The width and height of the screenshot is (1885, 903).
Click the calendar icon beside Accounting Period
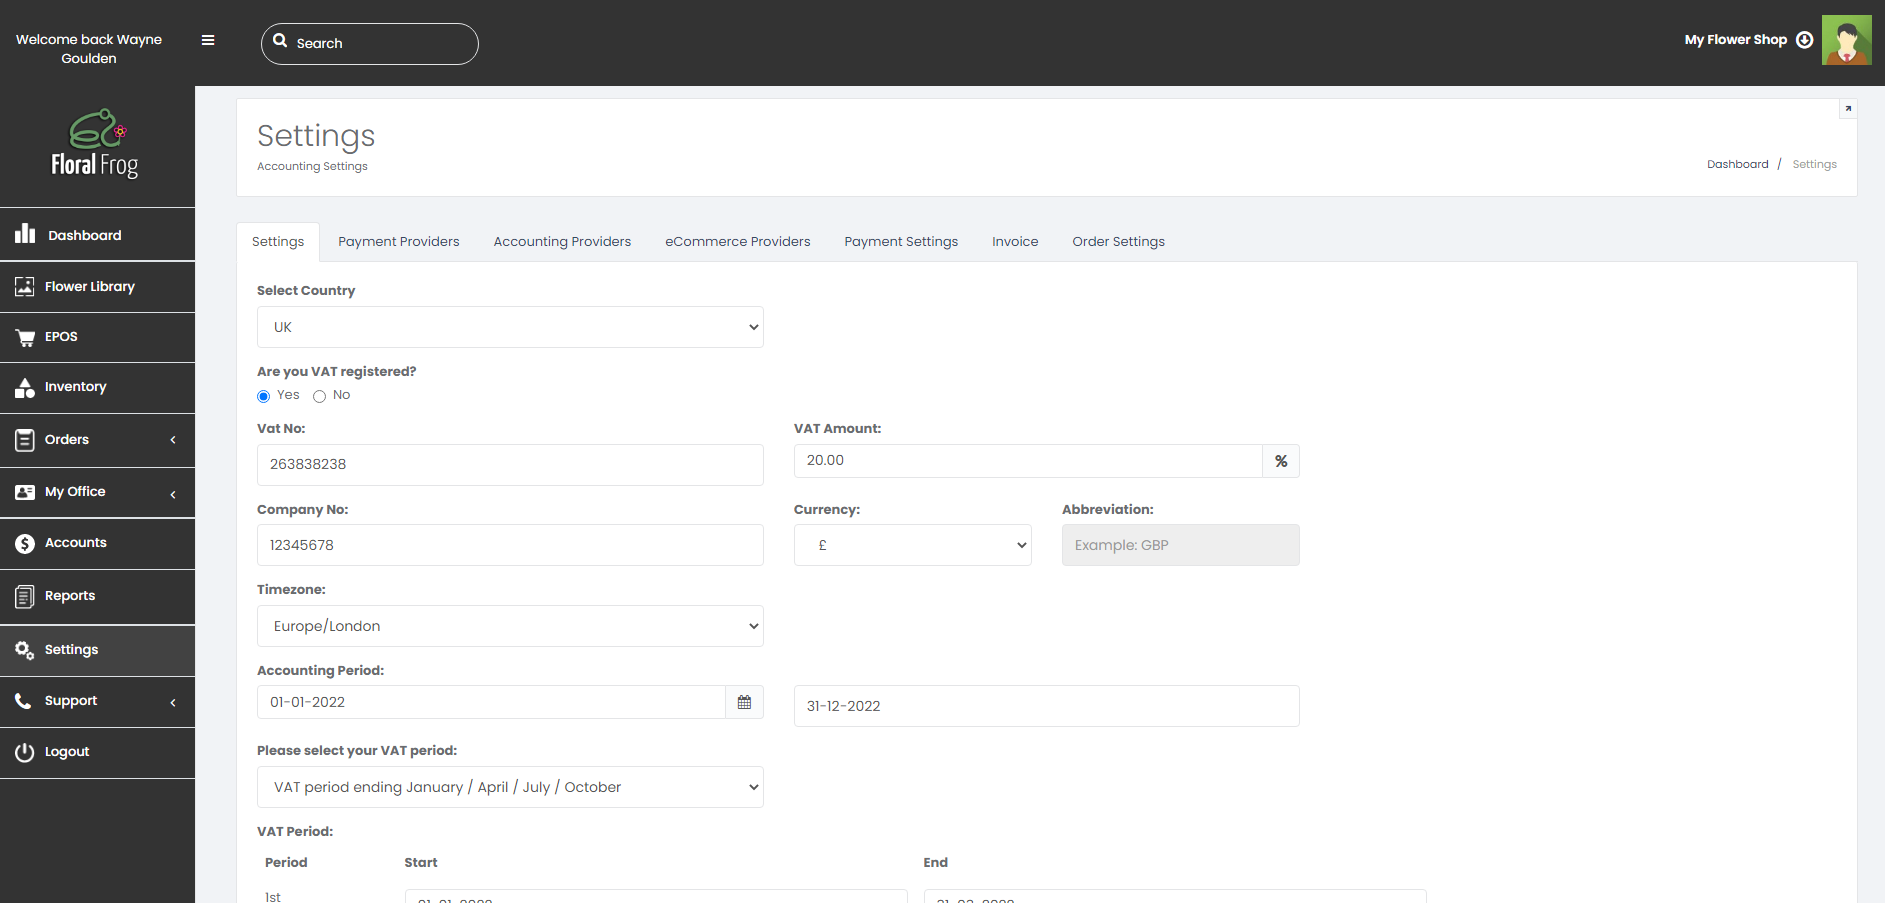point(744,701)
